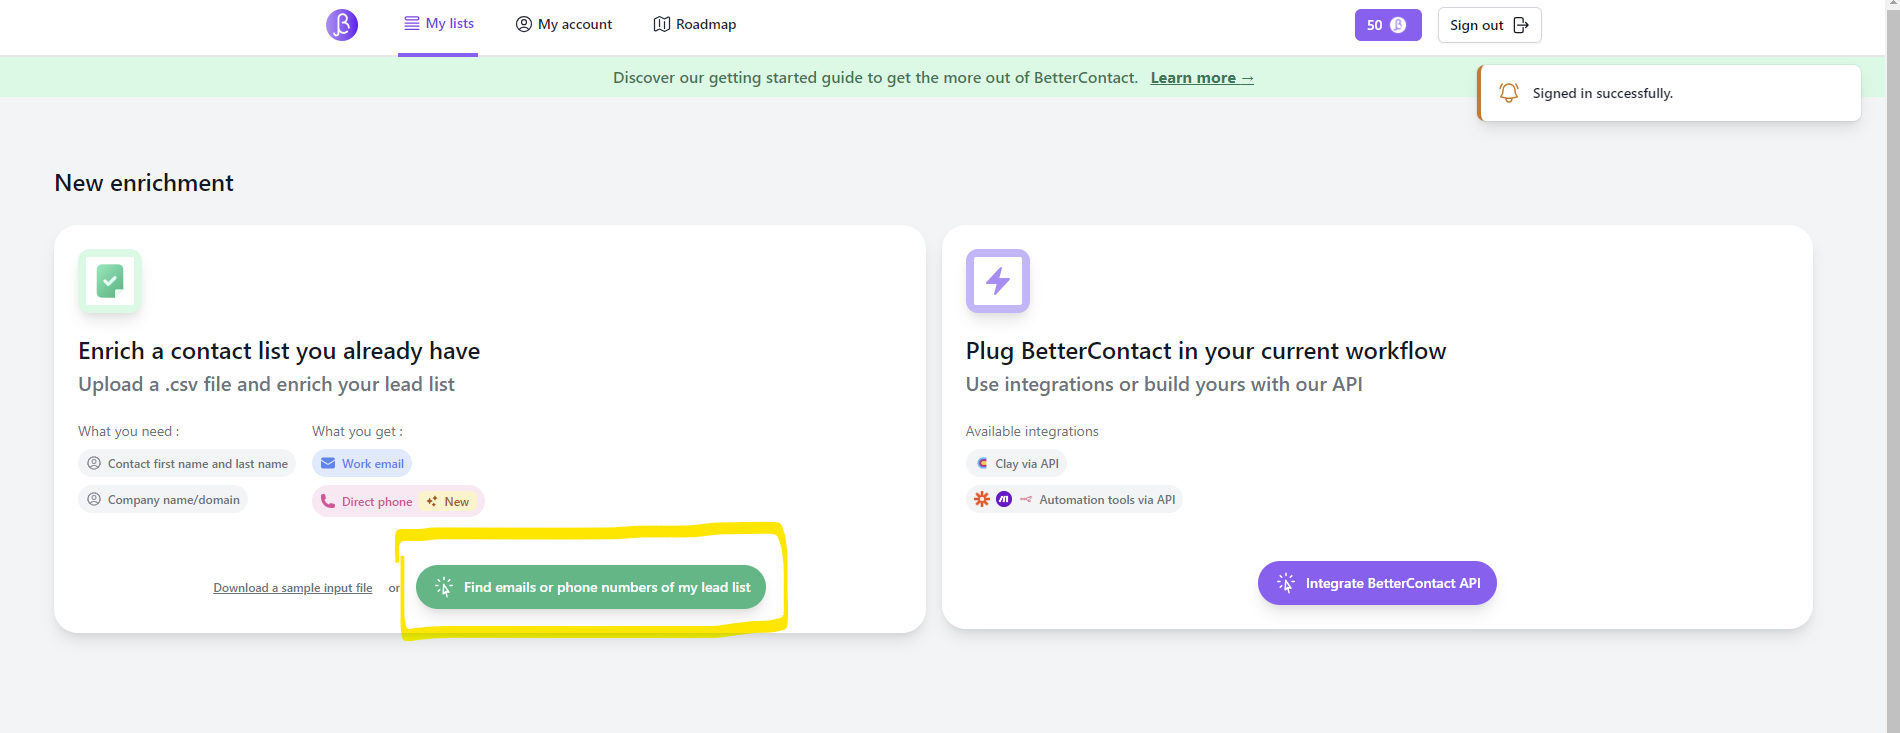The image size is (1900, 733).
Task: Open Download a sample input file link
Action: pos(293,588)
